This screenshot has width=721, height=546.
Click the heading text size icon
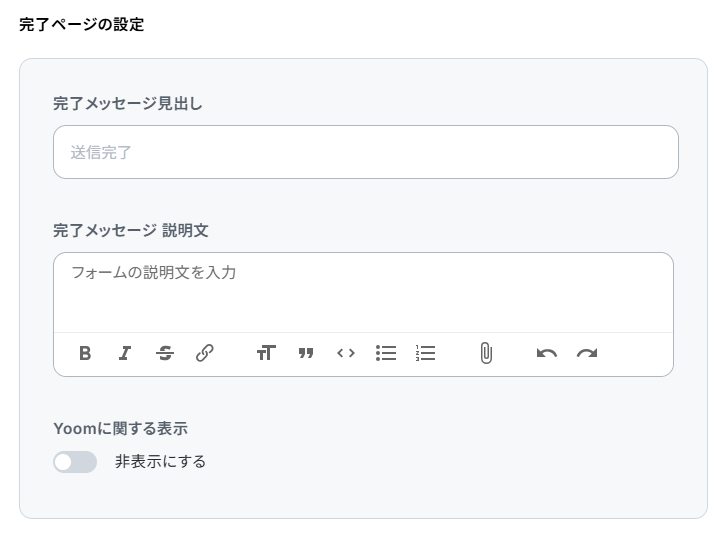pyautogui.click(x=265, y=353)
